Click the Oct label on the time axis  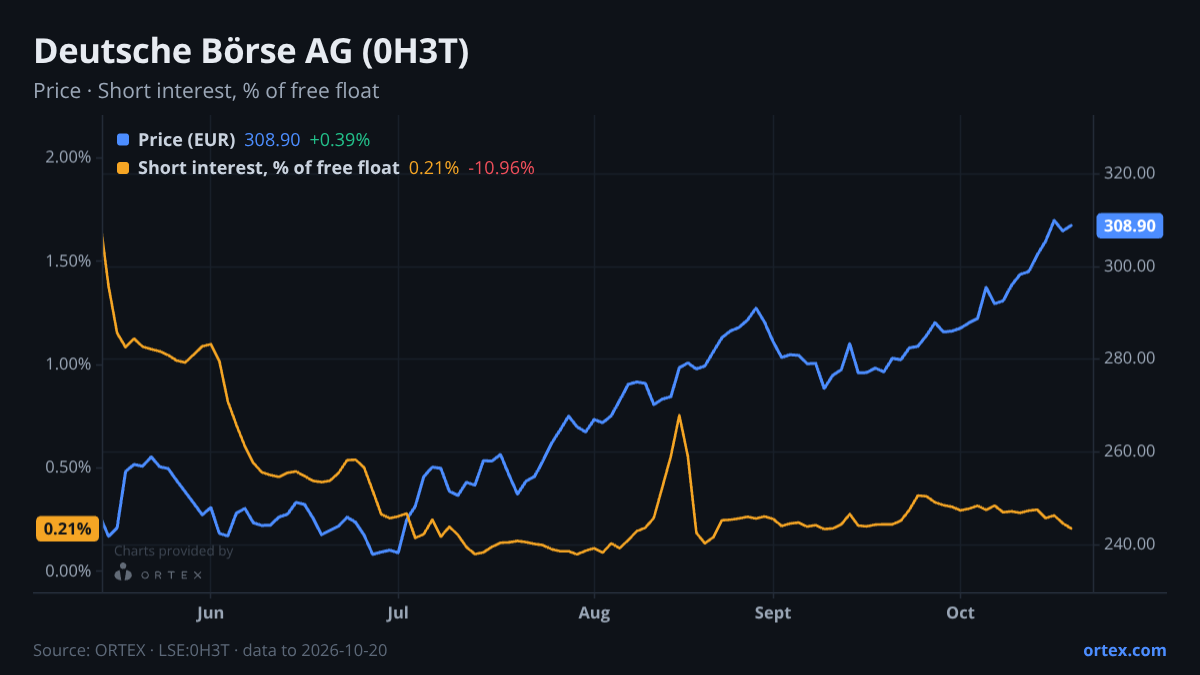click(960, 612)
